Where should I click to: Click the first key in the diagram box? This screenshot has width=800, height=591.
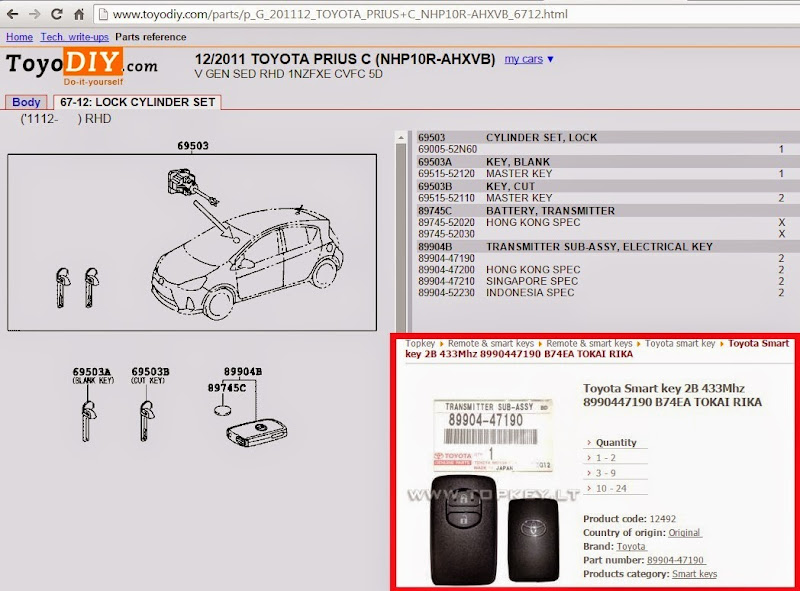click(63, 287)
